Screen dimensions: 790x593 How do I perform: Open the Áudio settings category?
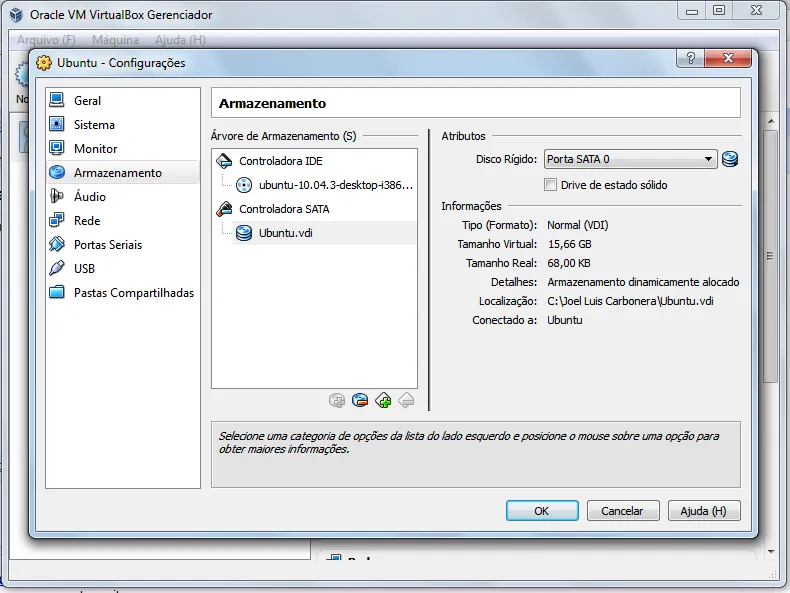122,196
